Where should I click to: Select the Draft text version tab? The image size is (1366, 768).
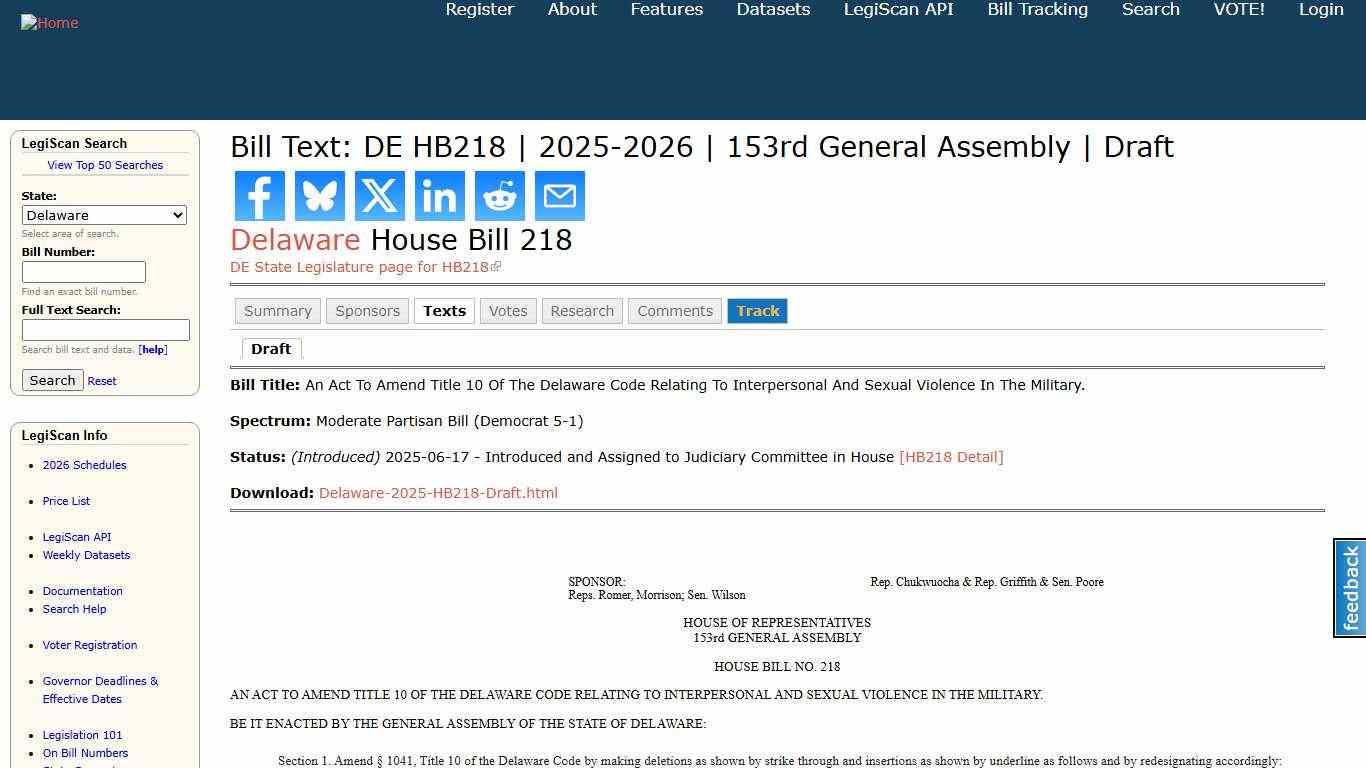tap(270, 348)
